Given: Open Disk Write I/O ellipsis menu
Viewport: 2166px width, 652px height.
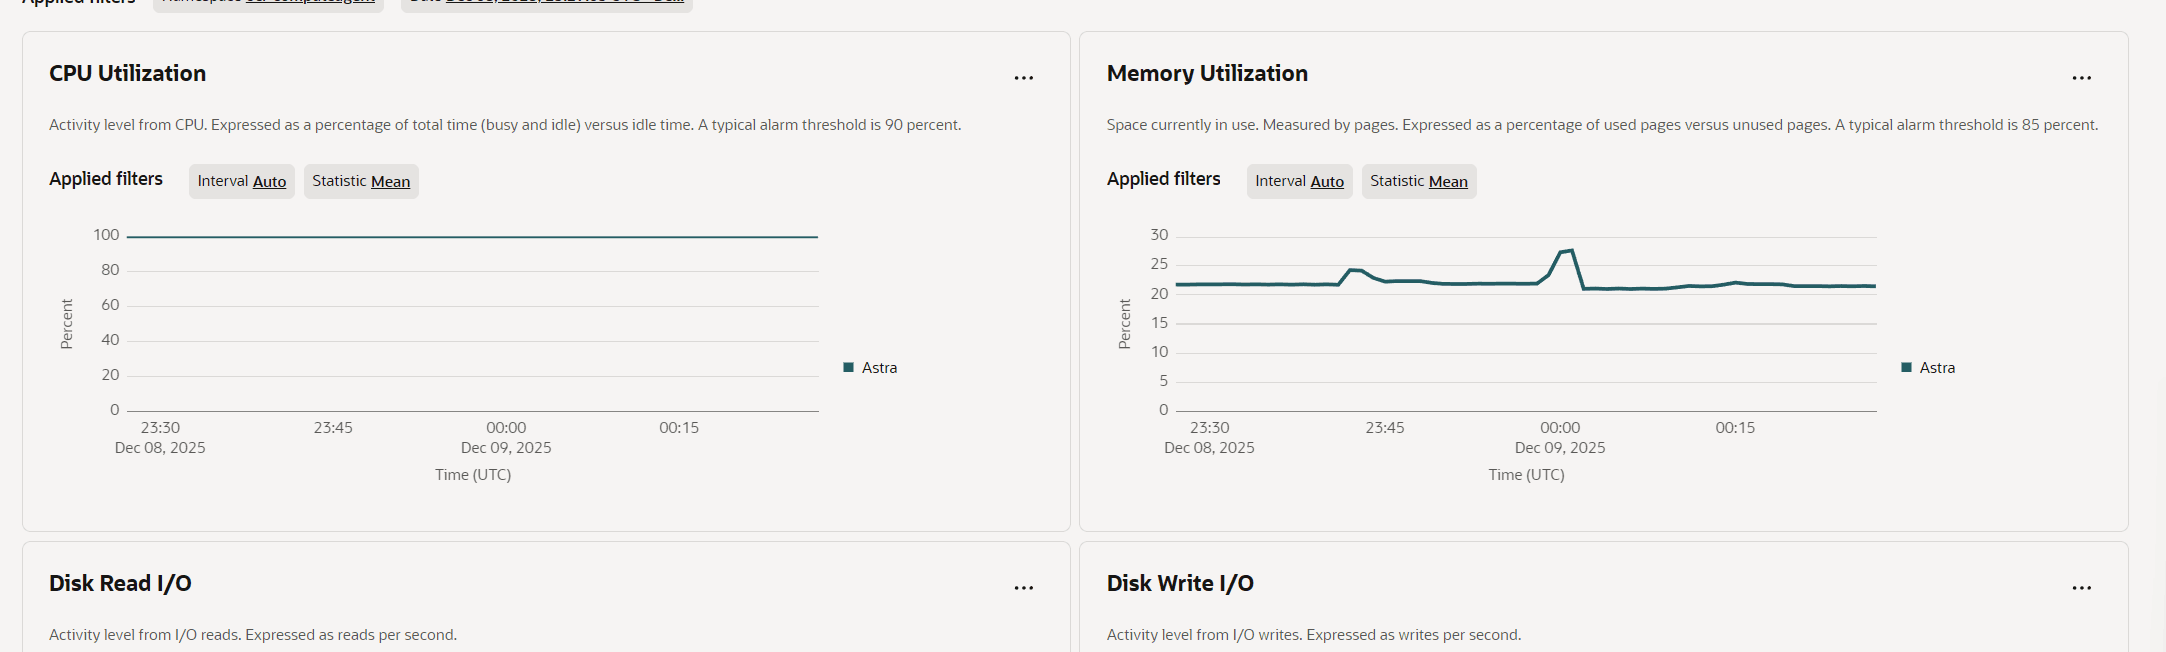Looking at the screenshot, I should tap(2081, 588).
